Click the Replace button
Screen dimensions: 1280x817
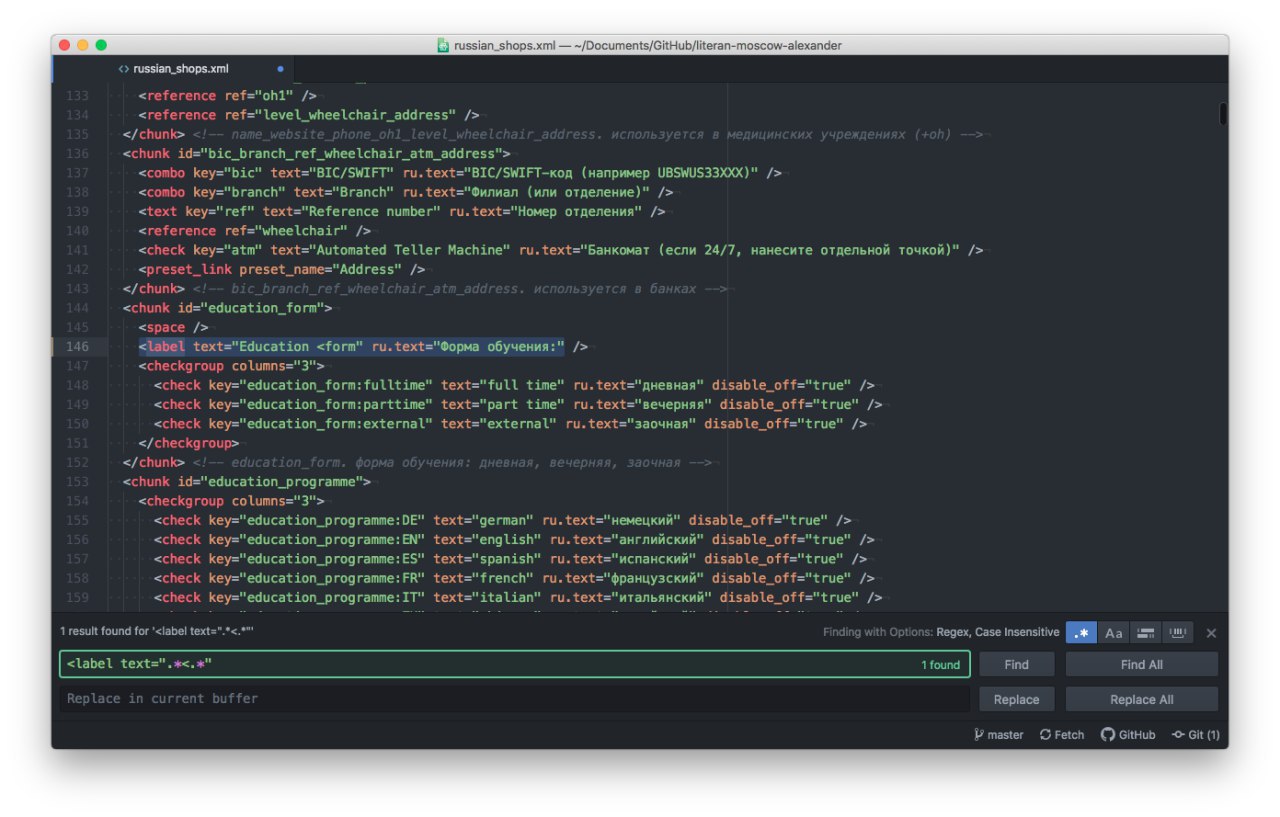(1016, 699)
